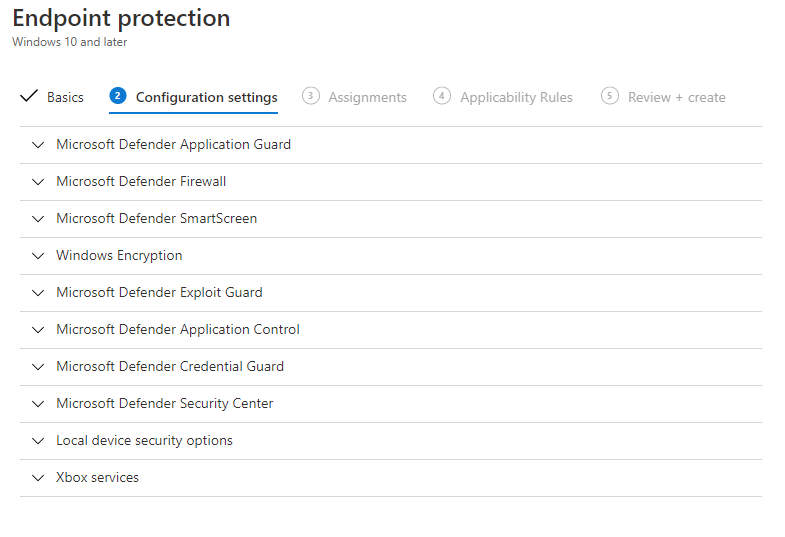Expand the Microsoft Defender Exploit Guard chevron

(38, 292)
